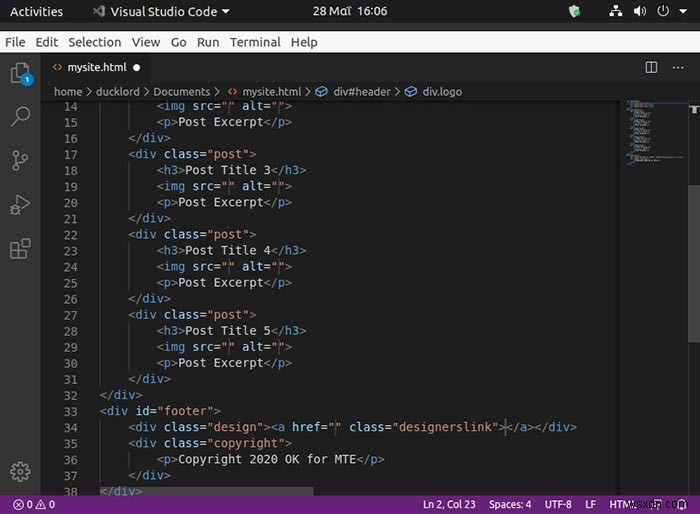The height and width of the screenshot is (514, 700).
Task: Click the text Post Title 3
Action: 228,170
